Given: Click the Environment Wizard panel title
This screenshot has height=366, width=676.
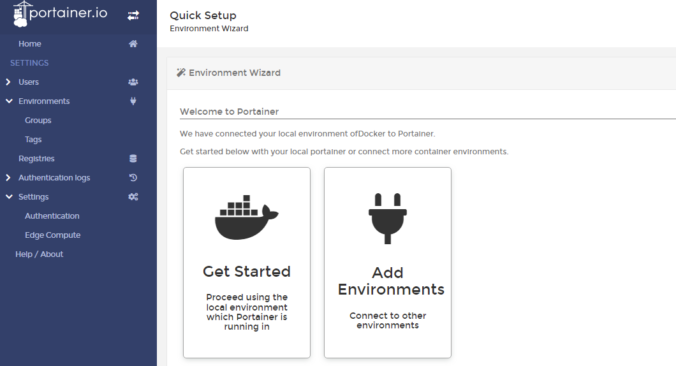Looking at the screenshot, I should 235,72.
